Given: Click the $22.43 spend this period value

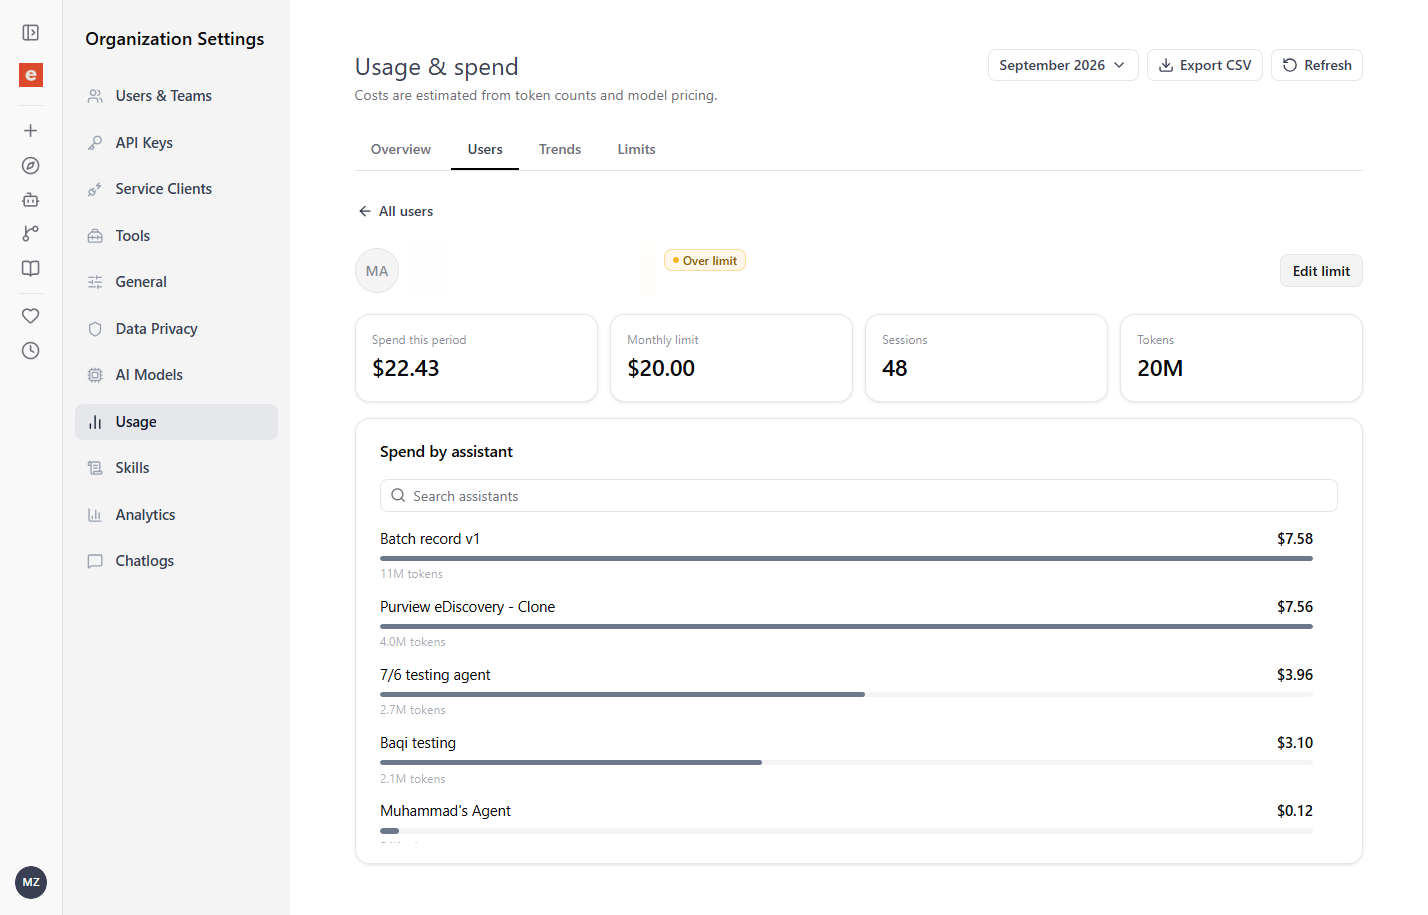Looking at the screenshot, I should pos(406,368).
